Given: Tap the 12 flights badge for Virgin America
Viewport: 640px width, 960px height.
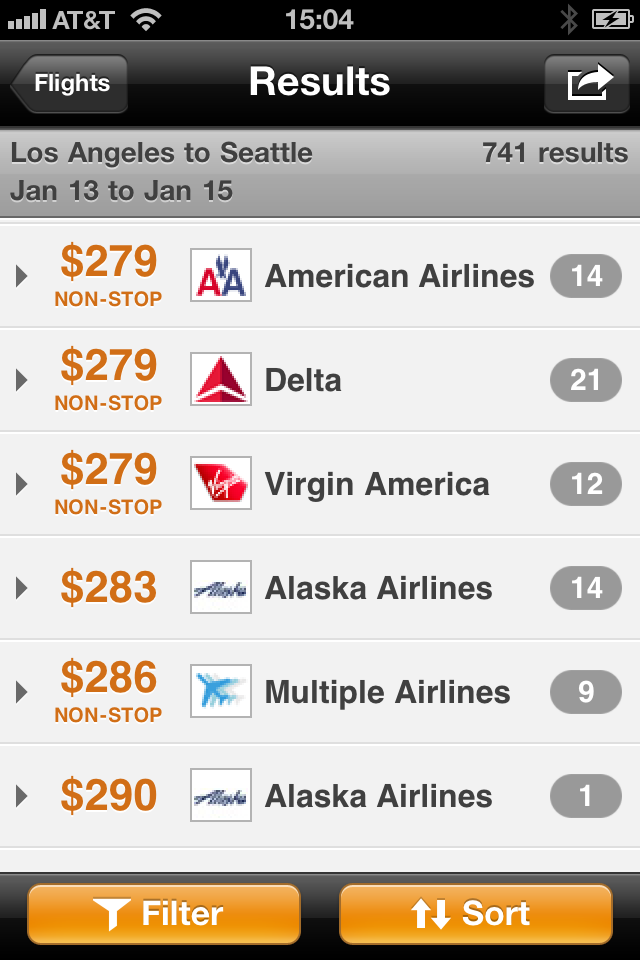Looking at the screenshot, I should [586, 484].
